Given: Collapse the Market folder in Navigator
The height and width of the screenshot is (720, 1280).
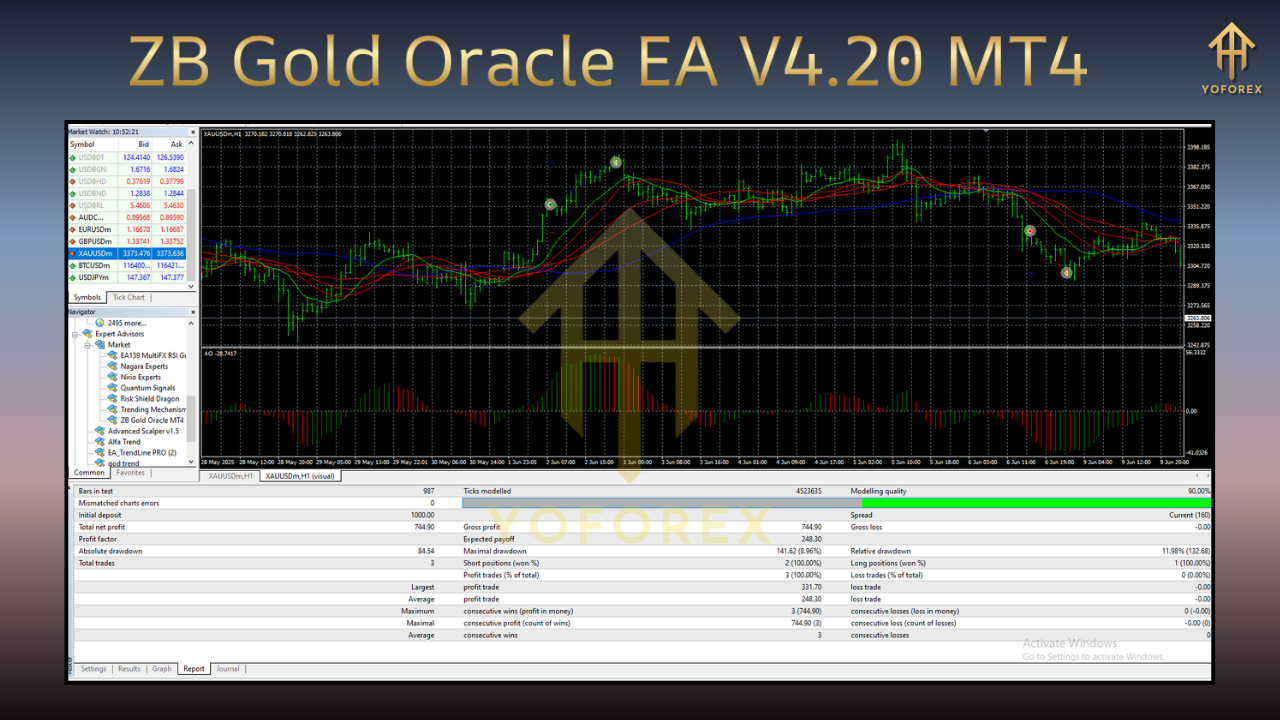Looking at the screenshot, I should click(87, 344).
